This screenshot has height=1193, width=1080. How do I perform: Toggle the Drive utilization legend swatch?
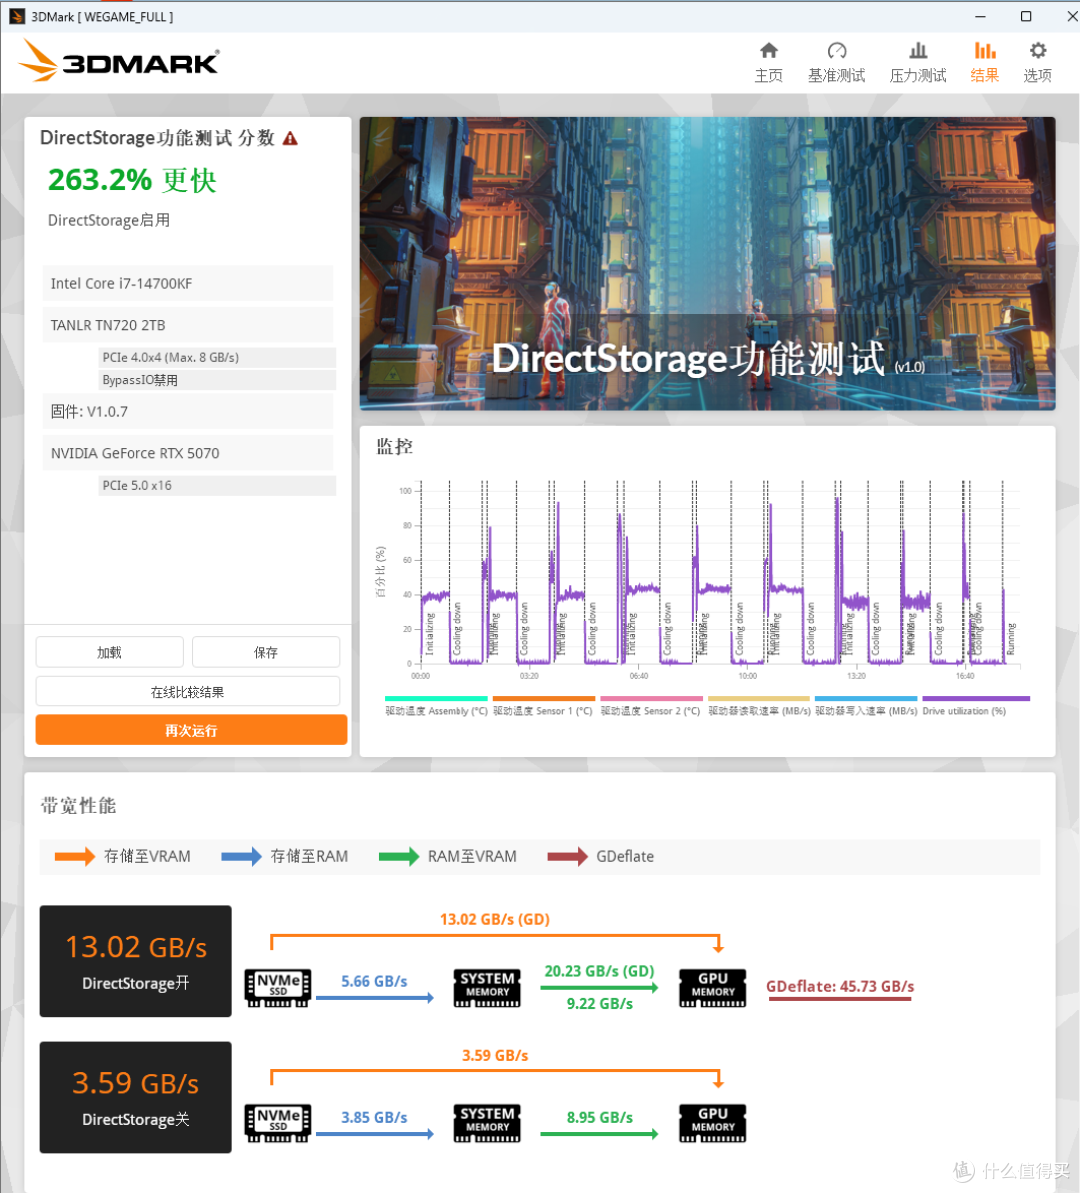click(x=976, y=698)
